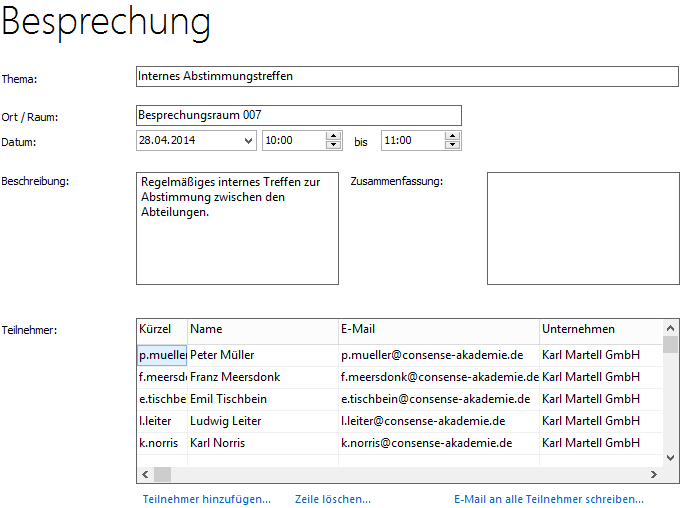The image size is (686, 508).
Task: Click the Thema text field
Action: [x=406, y=76]
